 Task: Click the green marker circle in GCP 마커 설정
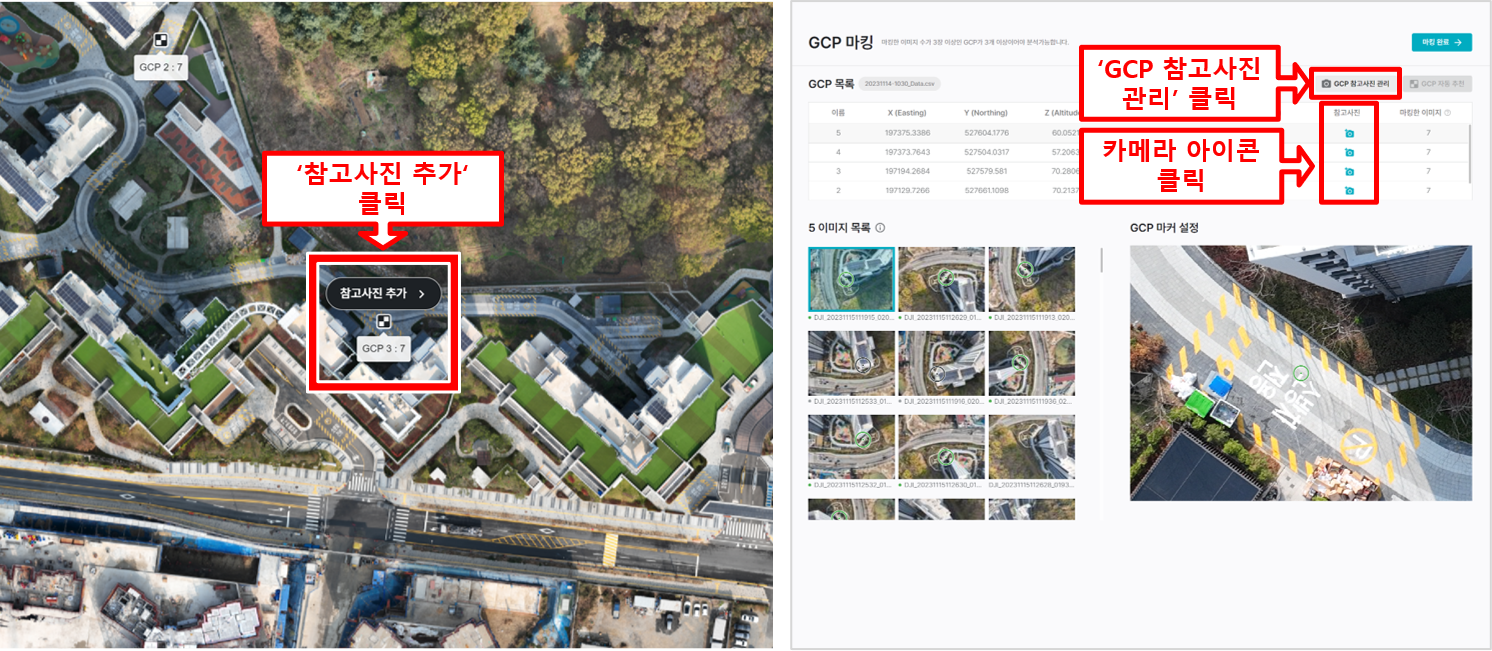coord(1301,372)
